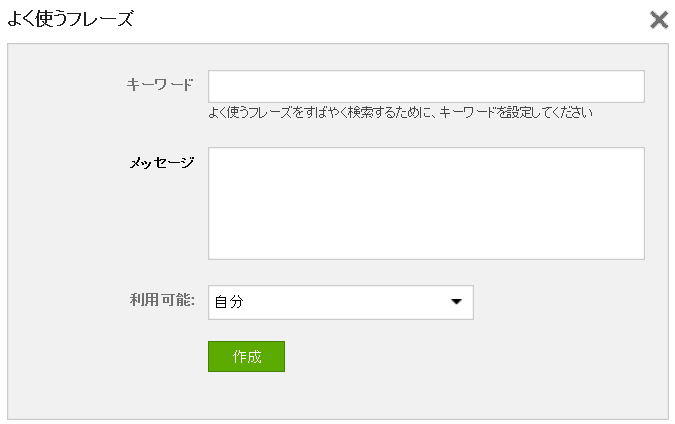
Task: Click the キーワード field label
Action: click(x=160, y=84)
